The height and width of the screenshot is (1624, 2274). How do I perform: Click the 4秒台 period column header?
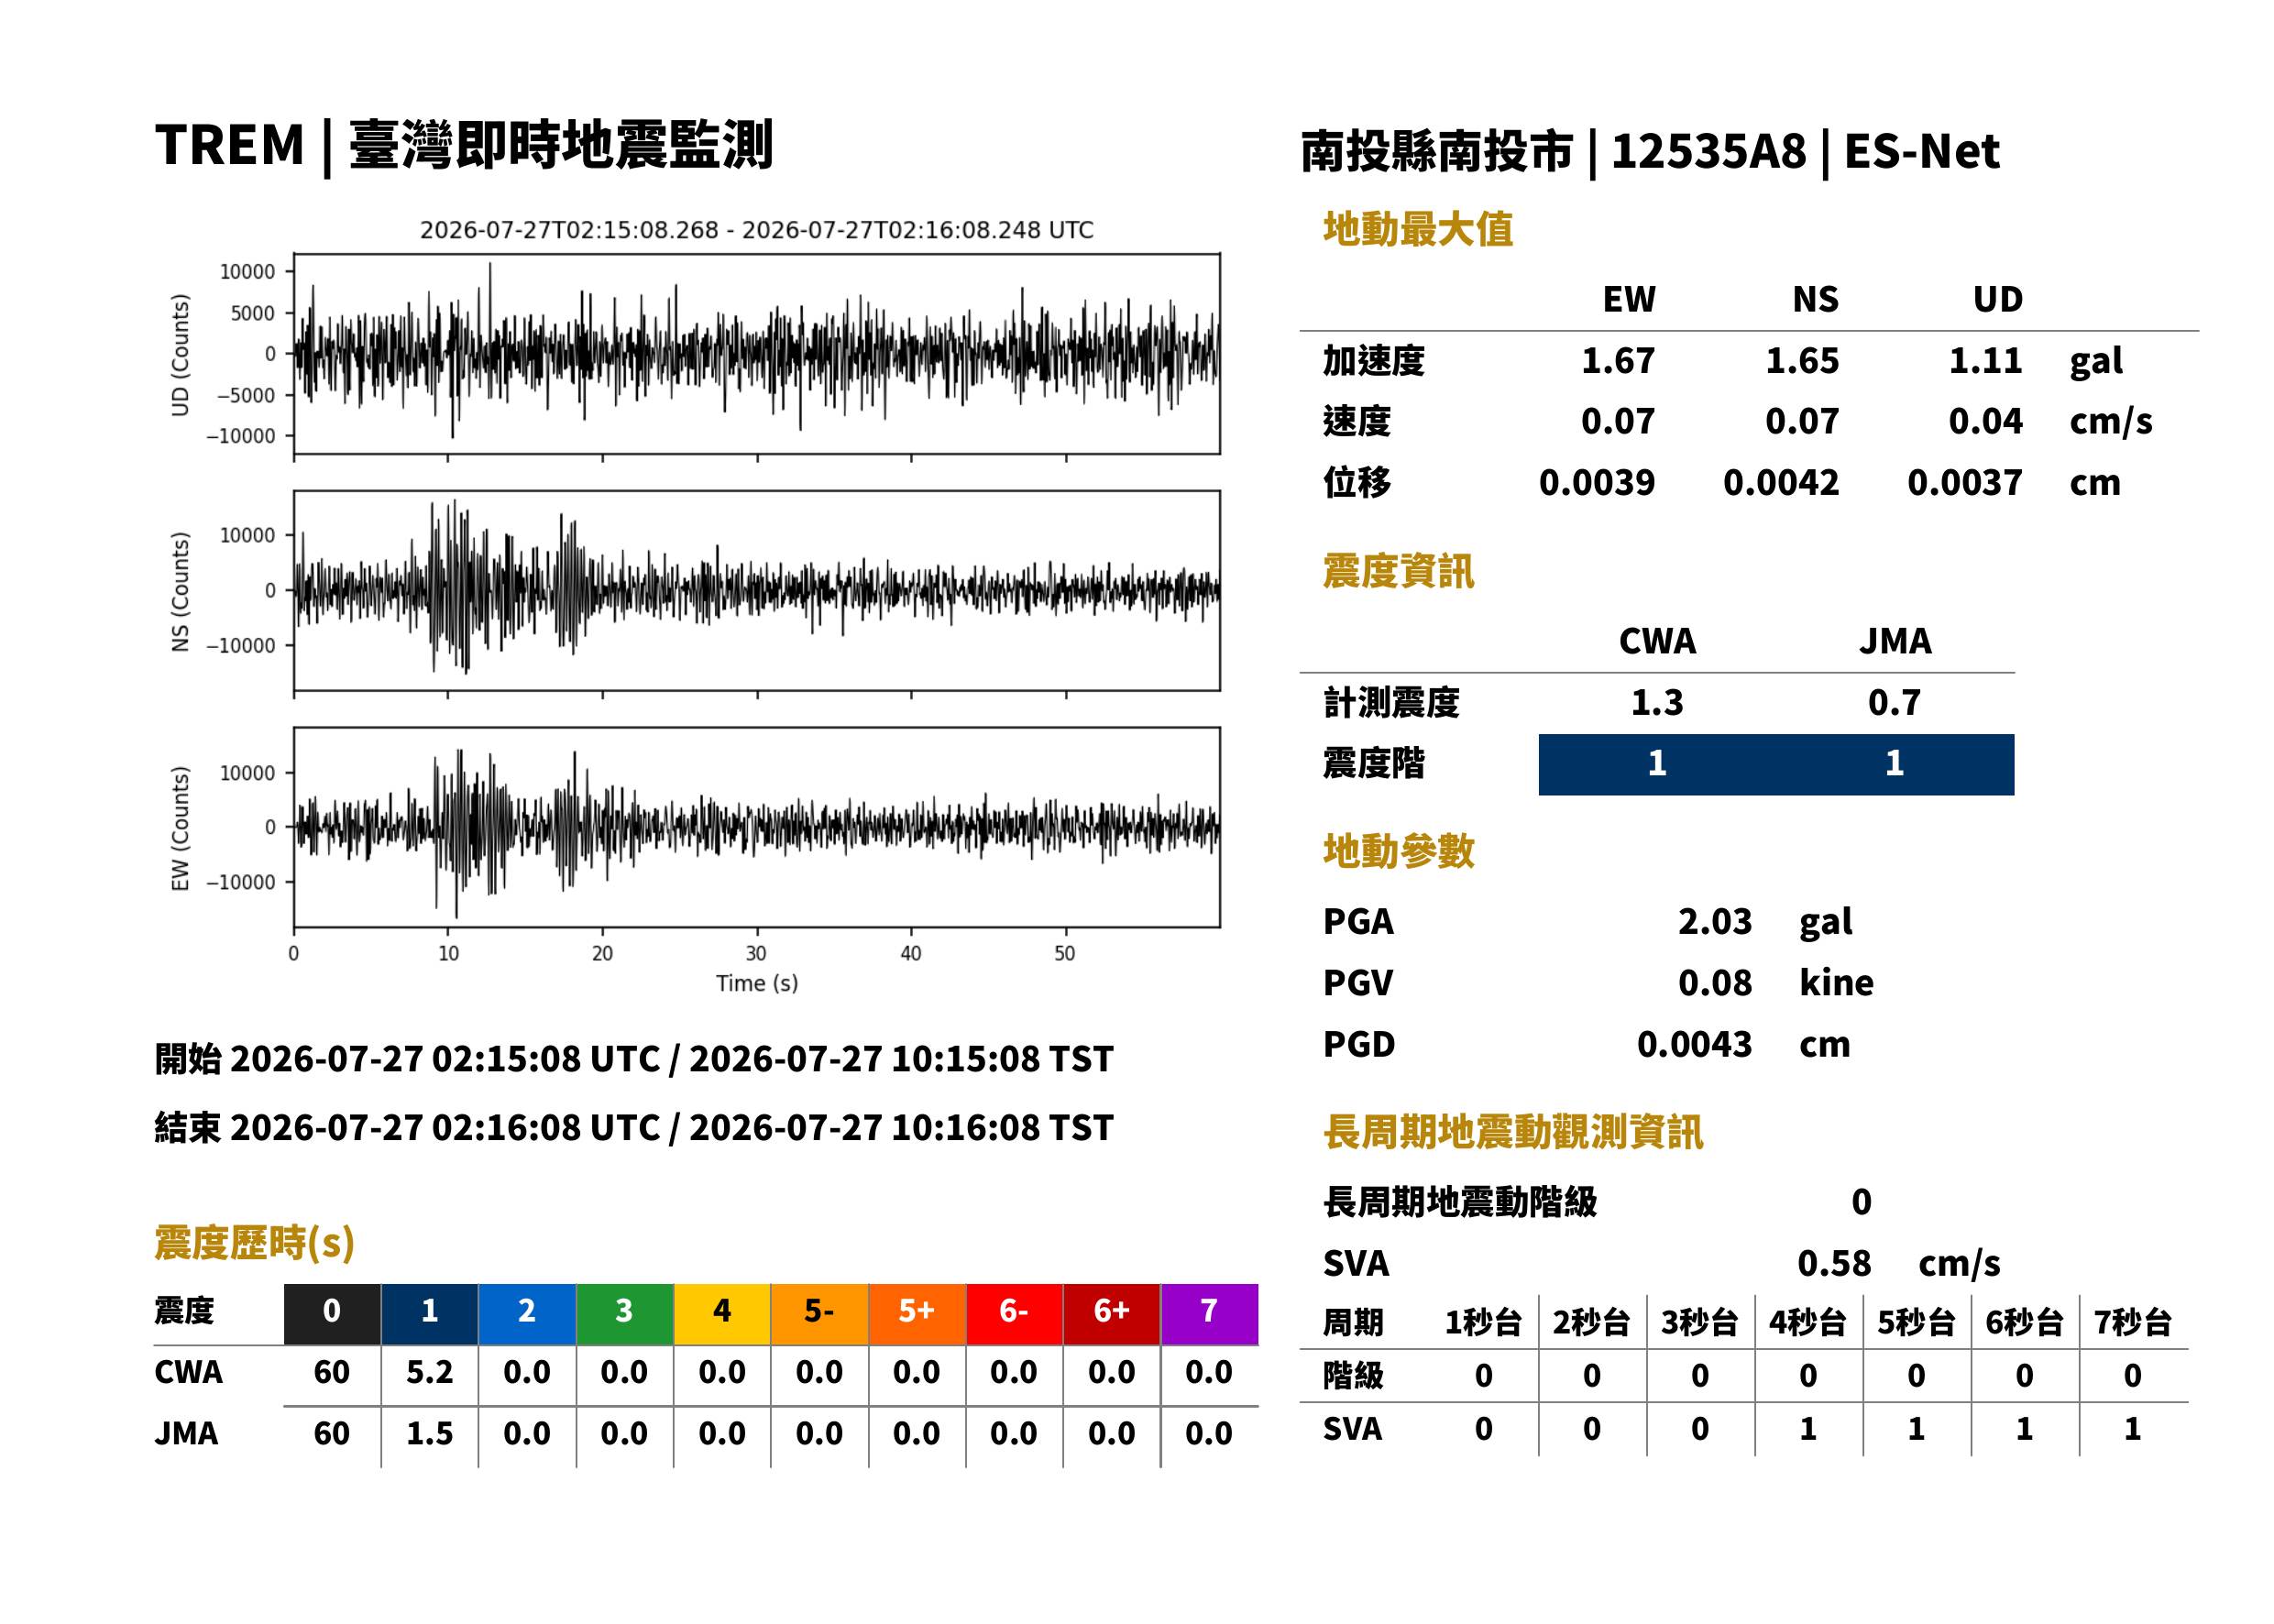pos(1807,1323)
